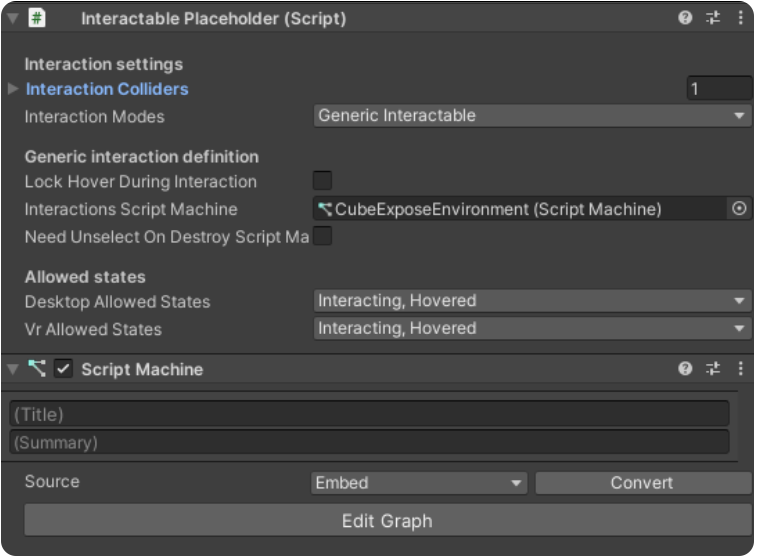Image resolution: width=758 pixels, height=558 pixels.
Task: Open Desktop Allowed States dropdown
Action: coord(532,301)
